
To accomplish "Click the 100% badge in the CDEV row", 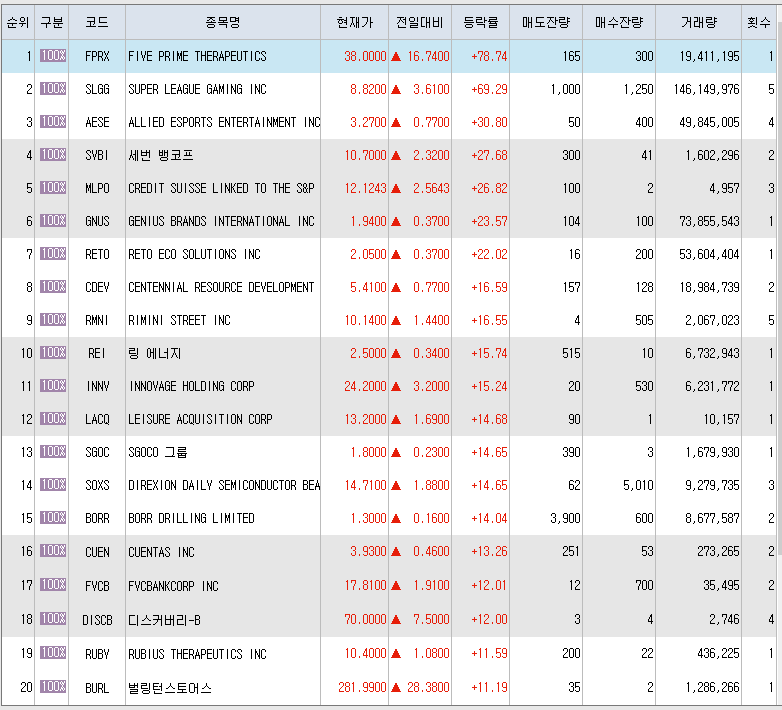I will 53,286.
